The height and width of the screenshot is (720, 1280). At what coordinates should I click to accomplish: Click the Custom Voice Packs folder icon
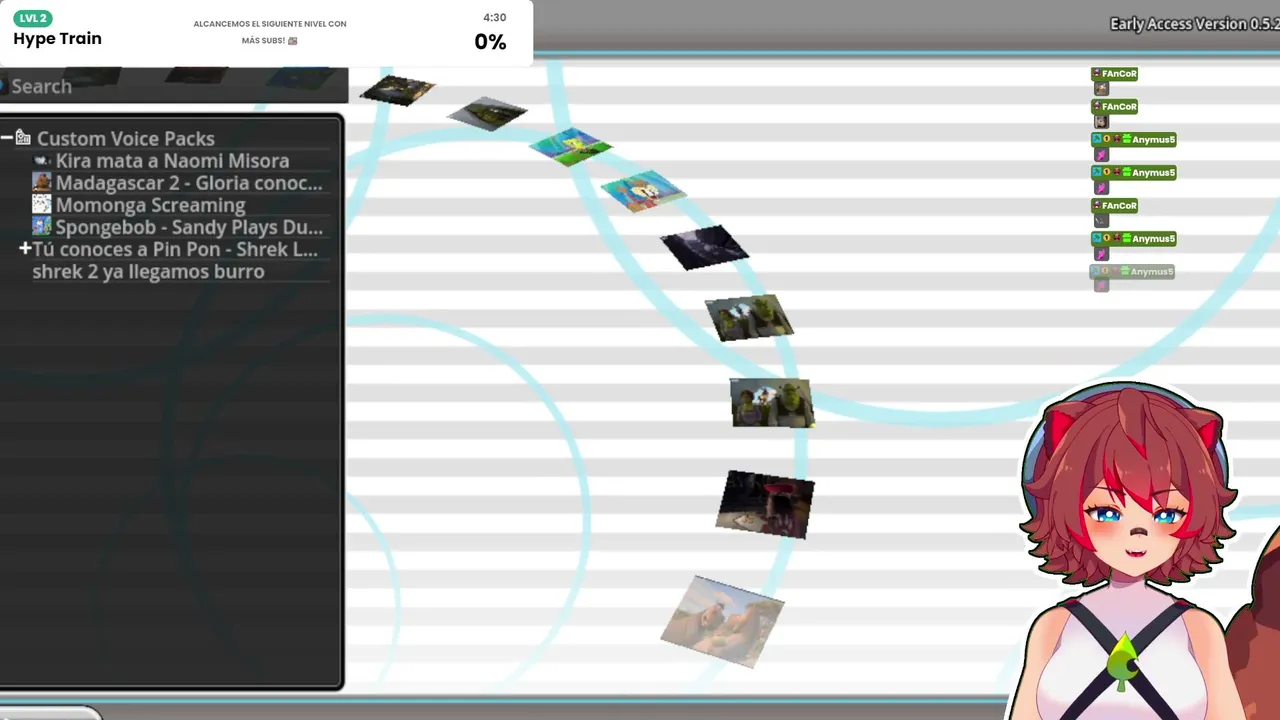pyautogui.click(x=23, y=138)
